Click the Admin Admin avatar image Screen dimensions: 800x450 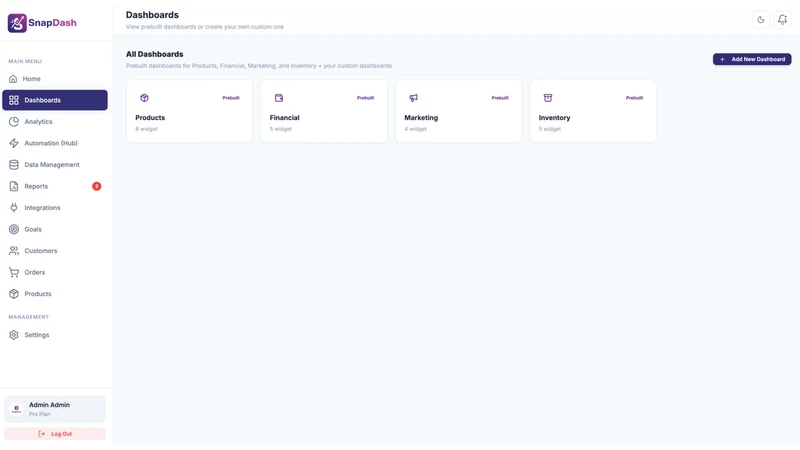16,409
